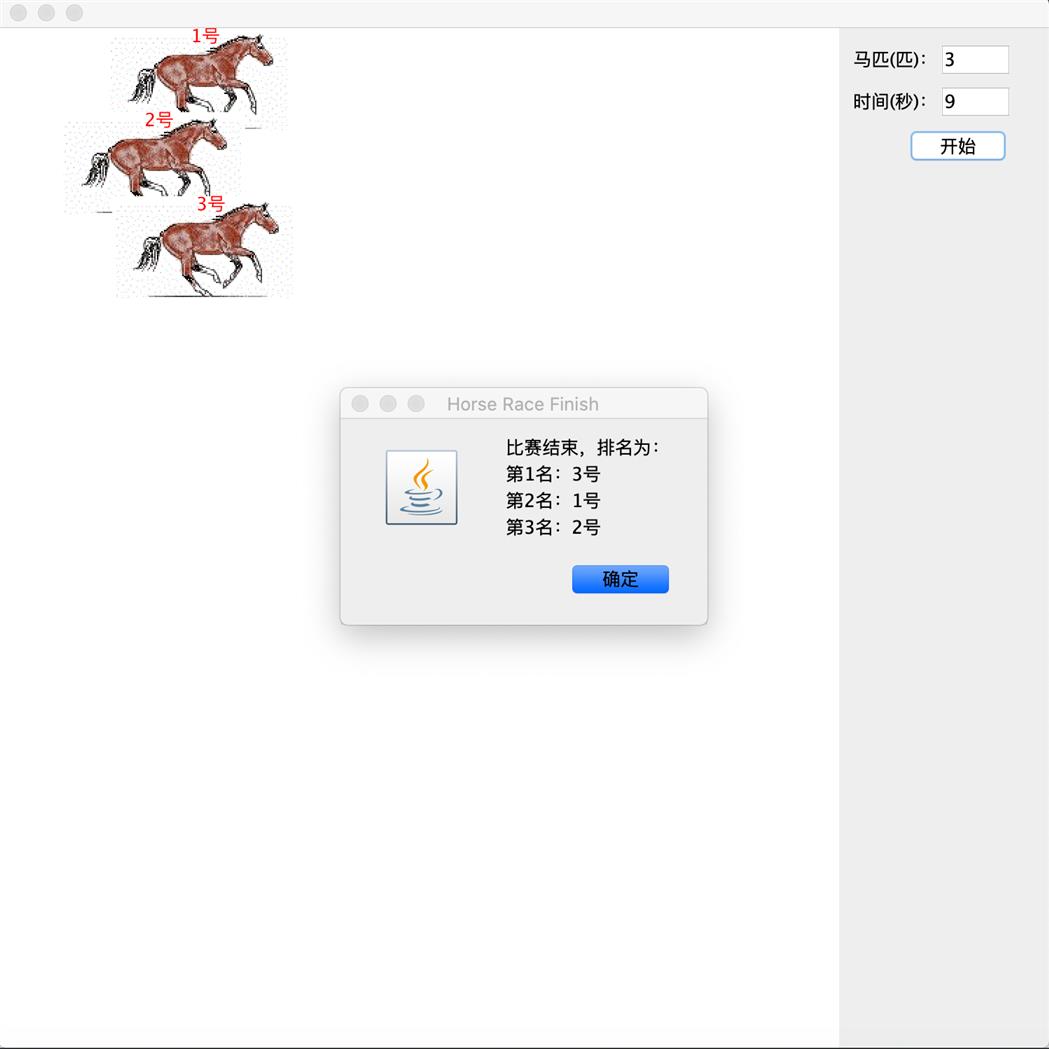Zoom the main horse race window
The width and height of the screenshot is (1049, 1049).
click(74, 13)
